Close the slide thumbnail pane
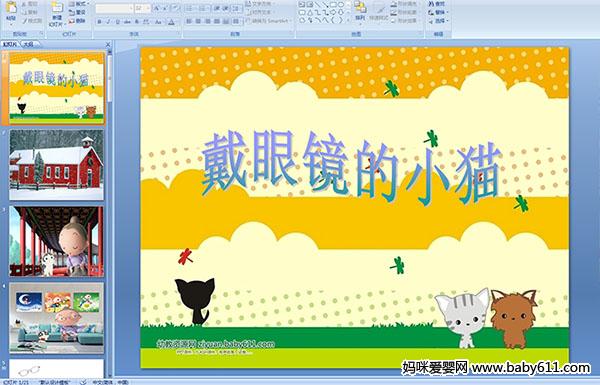This screenshot has width=600, height=385. (108, 44)
